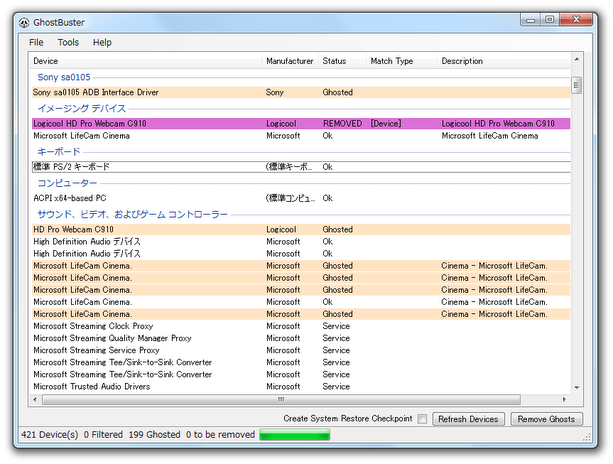613x464 pixels.
Task: Click the Remove Ghosts button
Action: pos(546,419)
